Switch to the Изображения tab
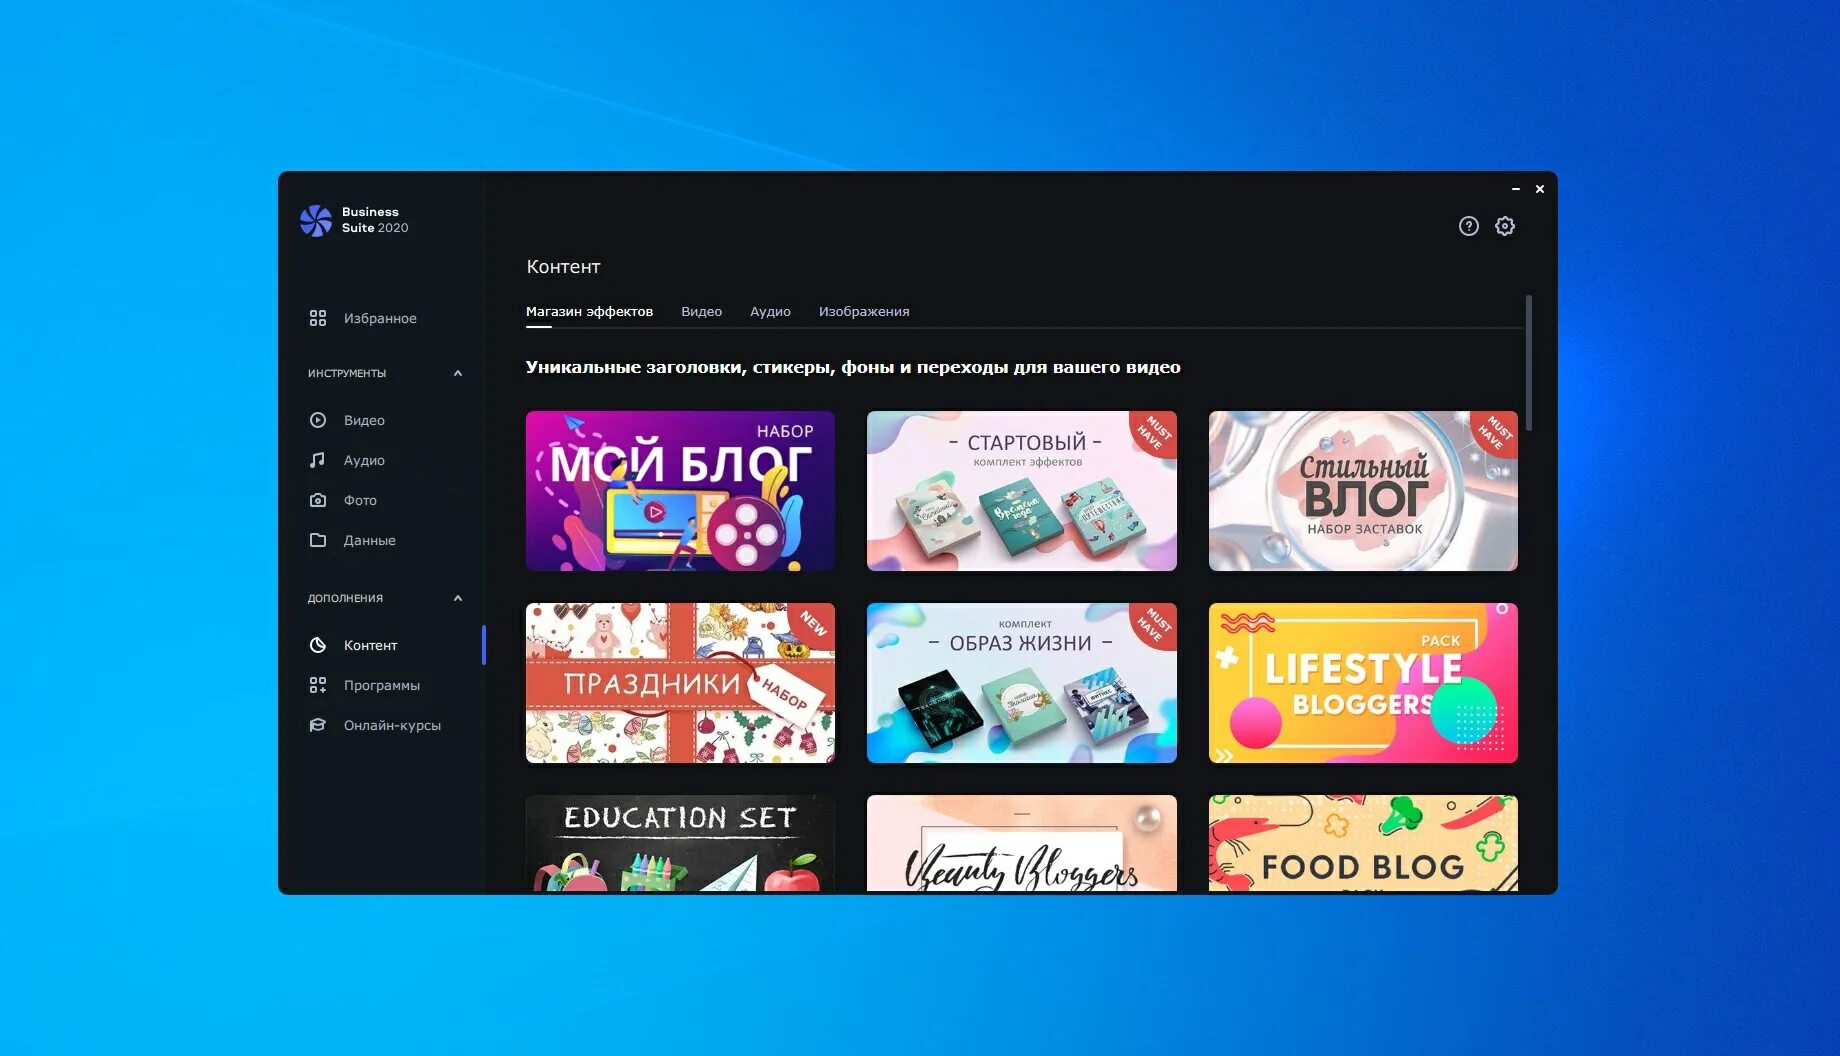 (864, 311)
